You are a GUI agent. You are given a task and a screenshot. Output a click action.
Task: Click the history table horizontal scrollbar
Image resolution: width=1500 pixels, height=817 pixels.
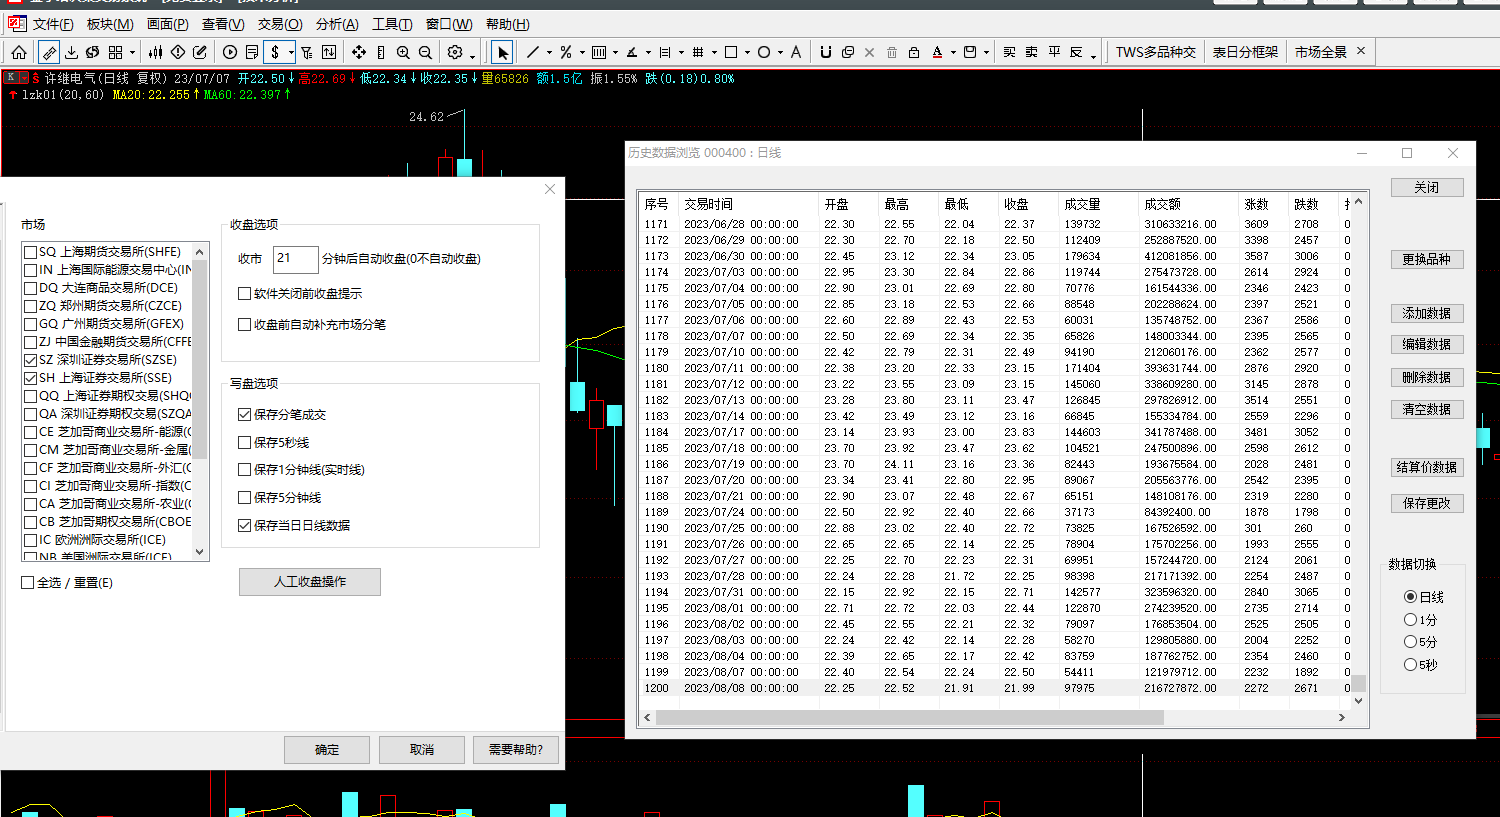(910, 717)
